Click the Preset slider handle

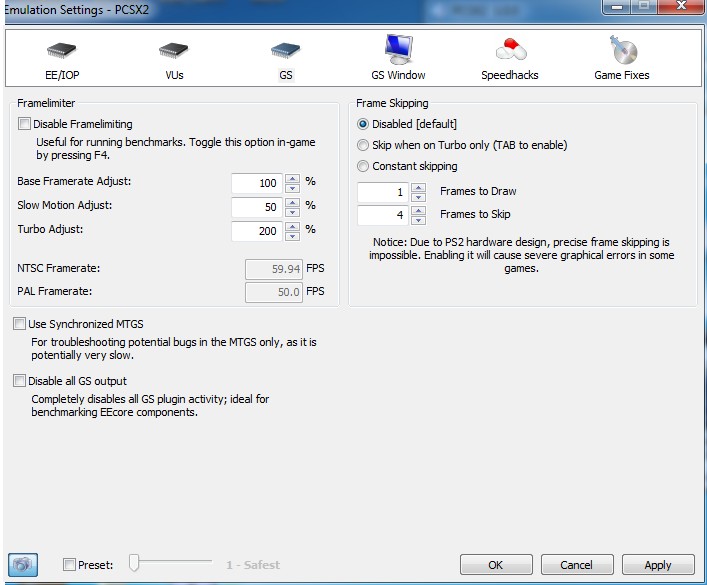coord(134,562)
